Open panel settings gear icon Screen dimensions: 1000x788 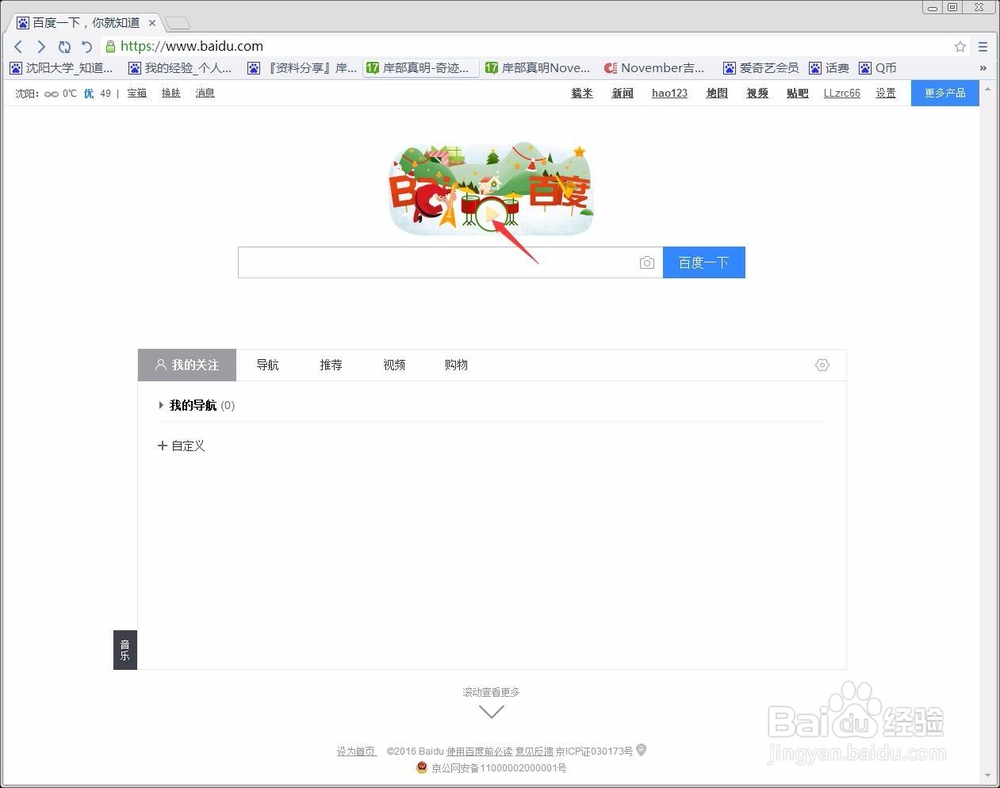point(822,365)
